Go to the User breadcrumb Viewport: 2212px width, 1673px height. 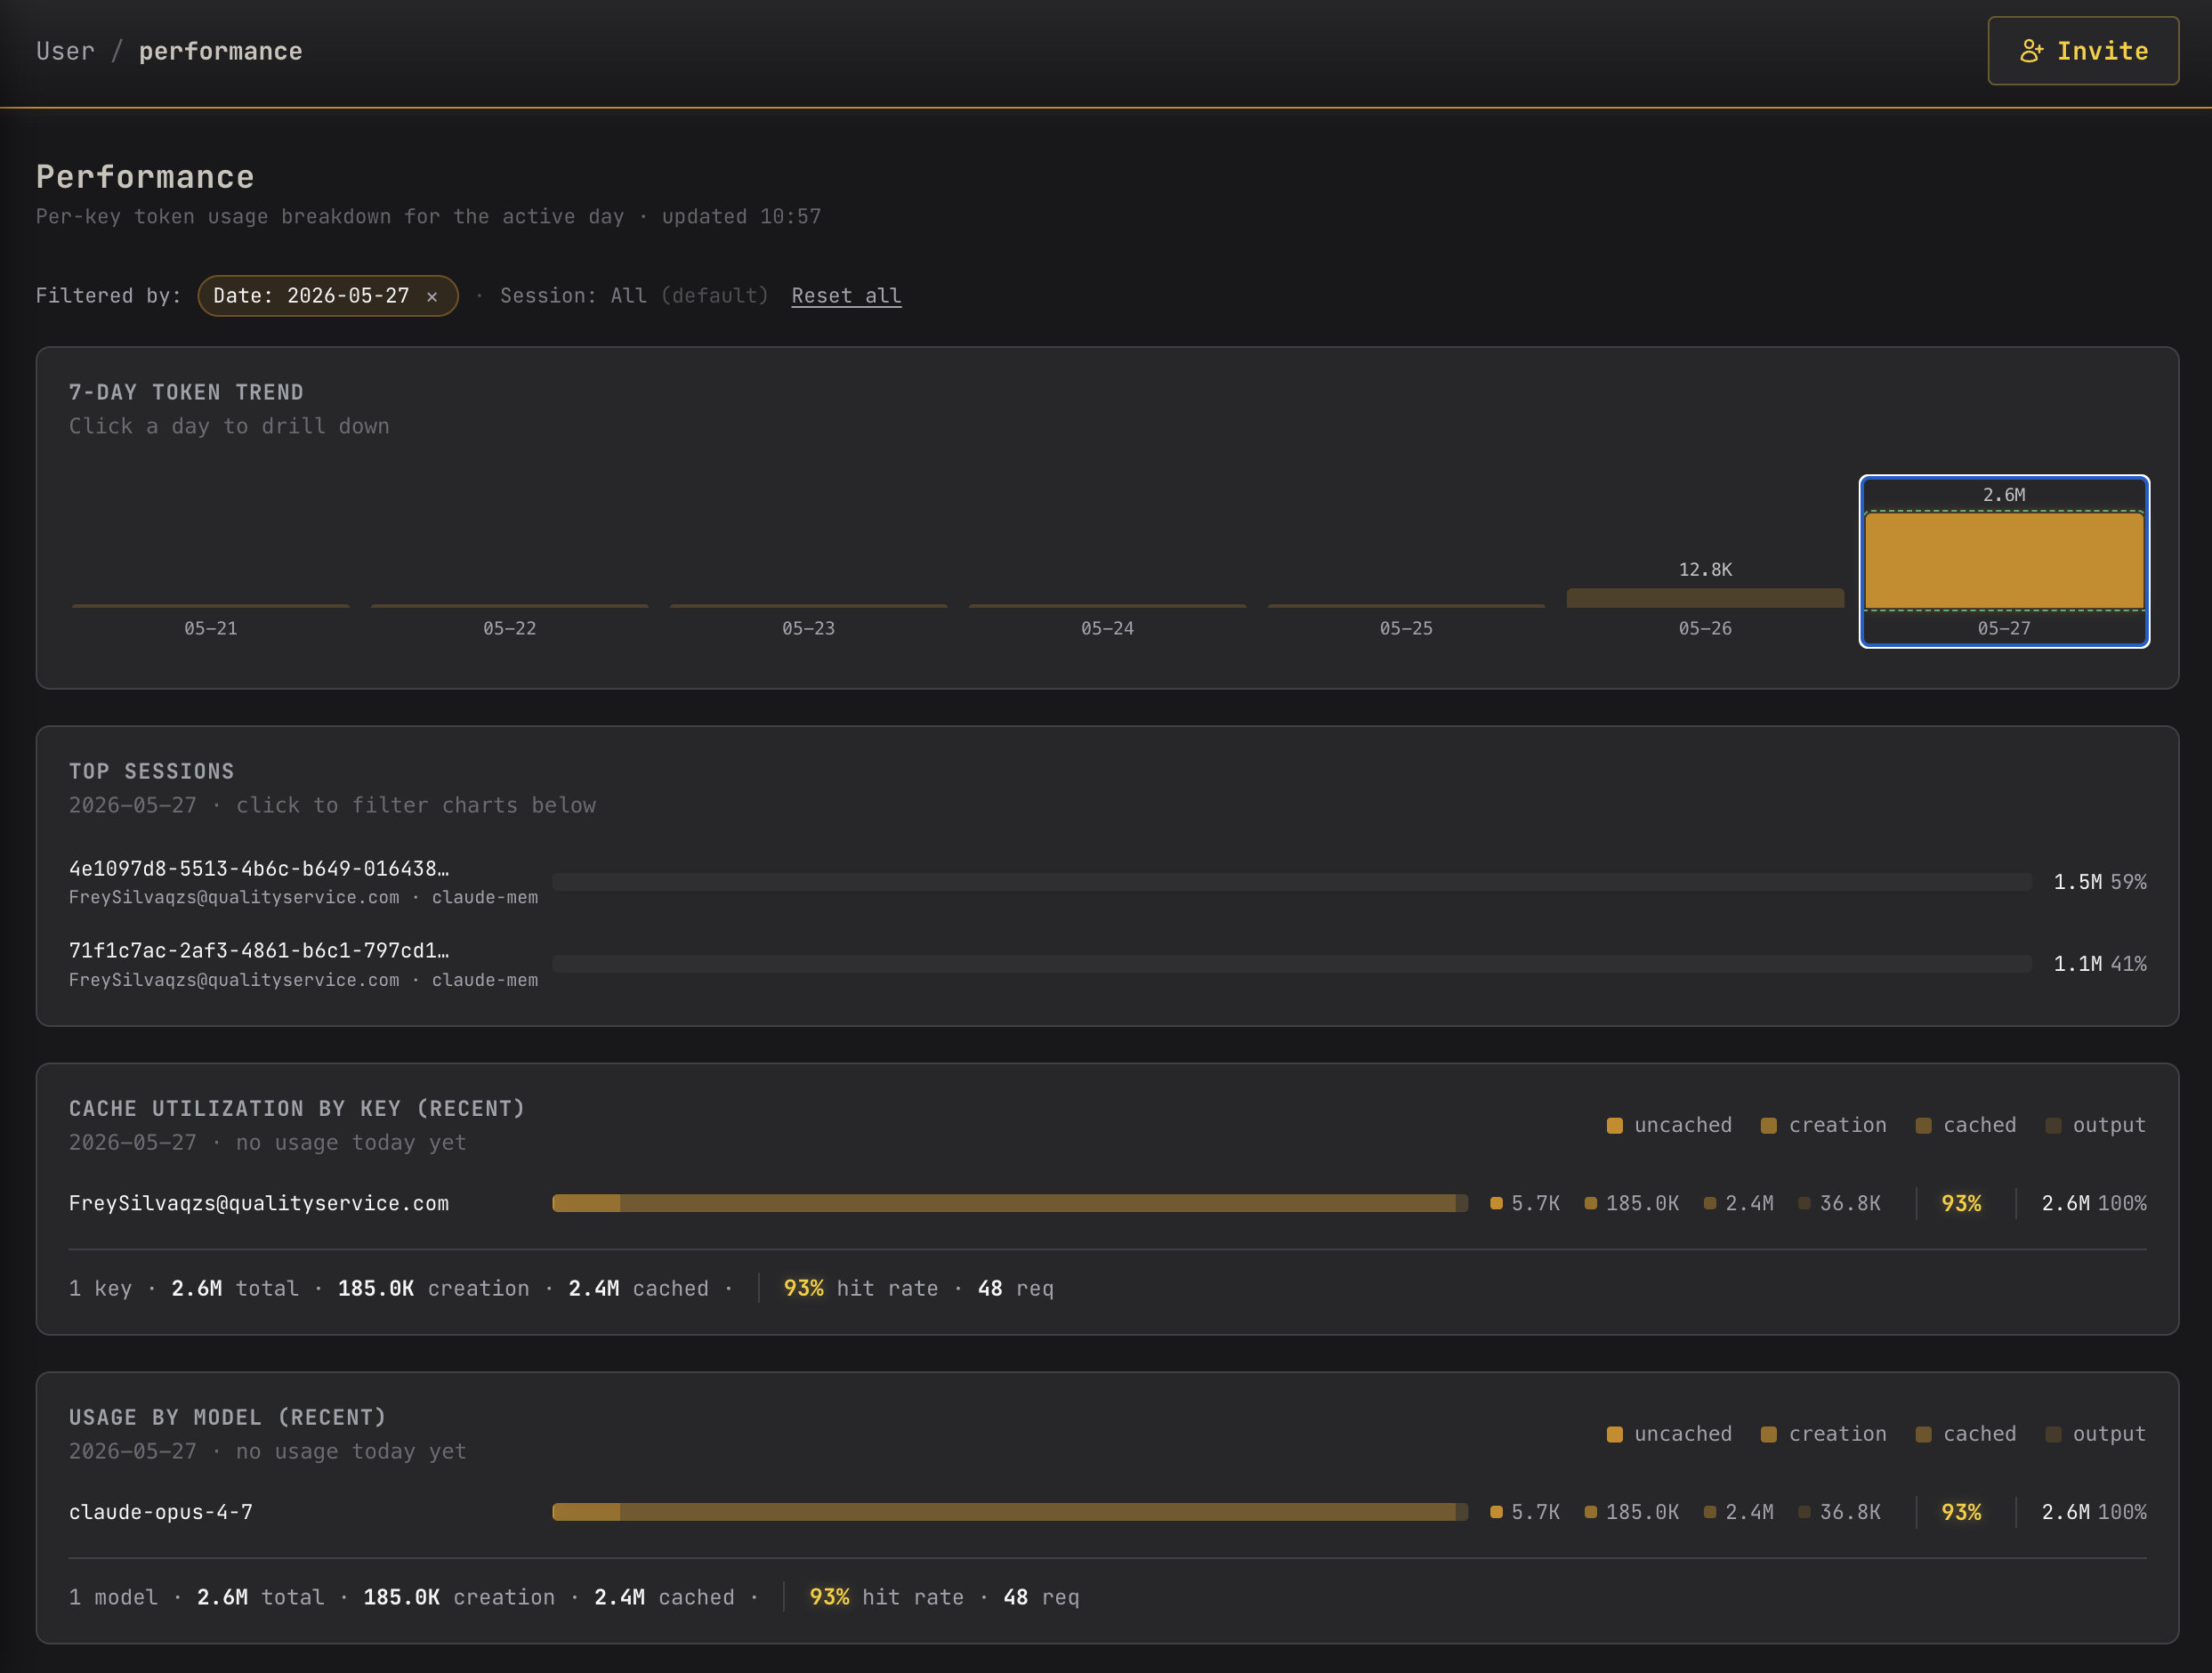[x=66, y=51]
